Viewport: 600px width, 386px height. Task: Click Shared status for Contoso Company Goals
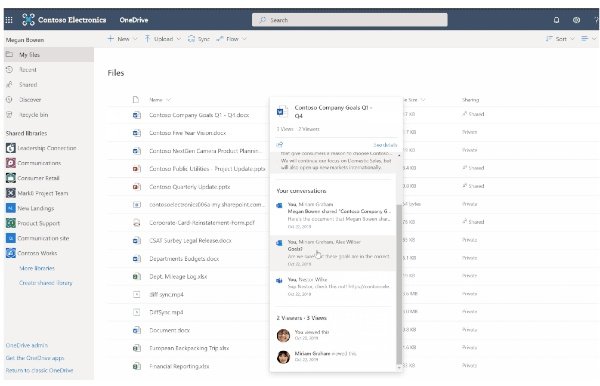pos(473,114)
